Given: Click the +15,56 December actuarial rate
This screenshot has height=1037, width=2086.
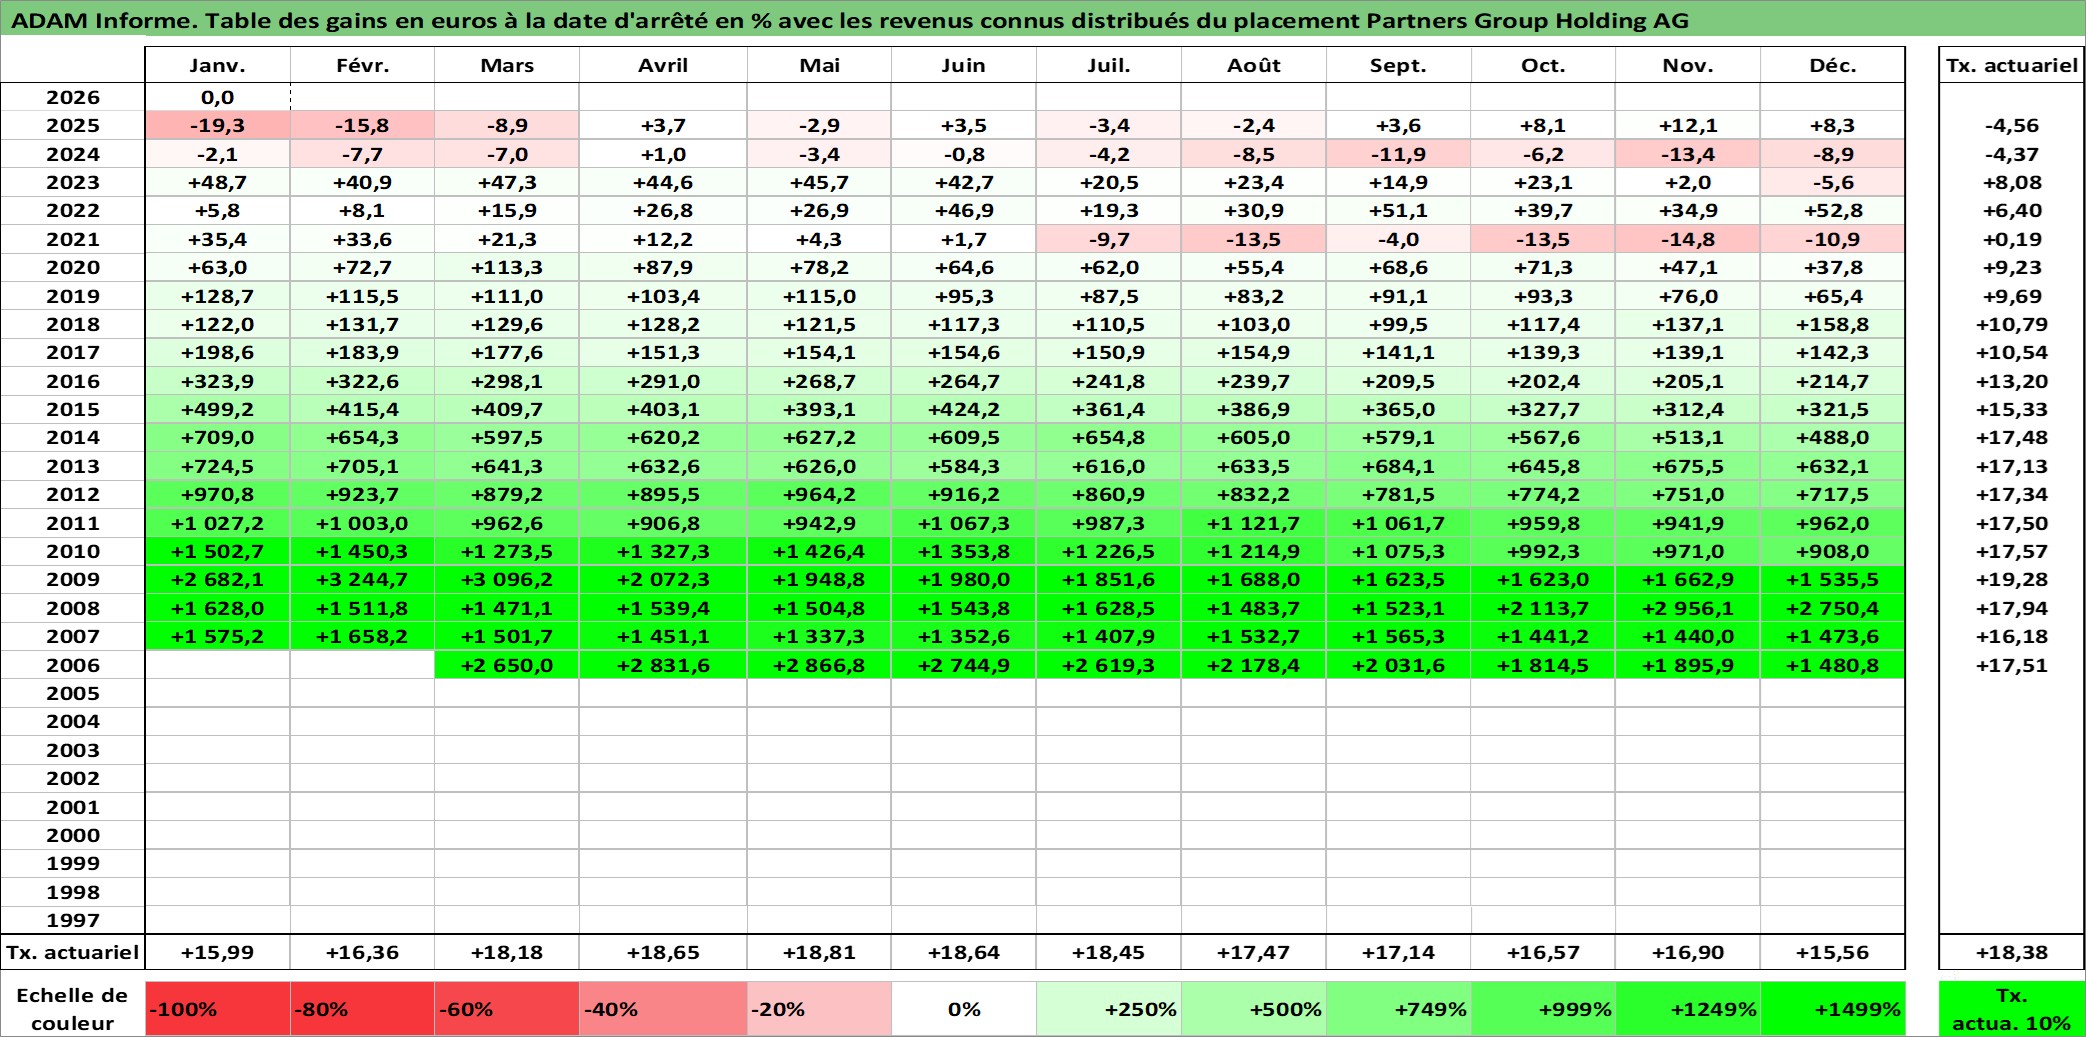Looking at the screenshot, I should coord(1832,952).
